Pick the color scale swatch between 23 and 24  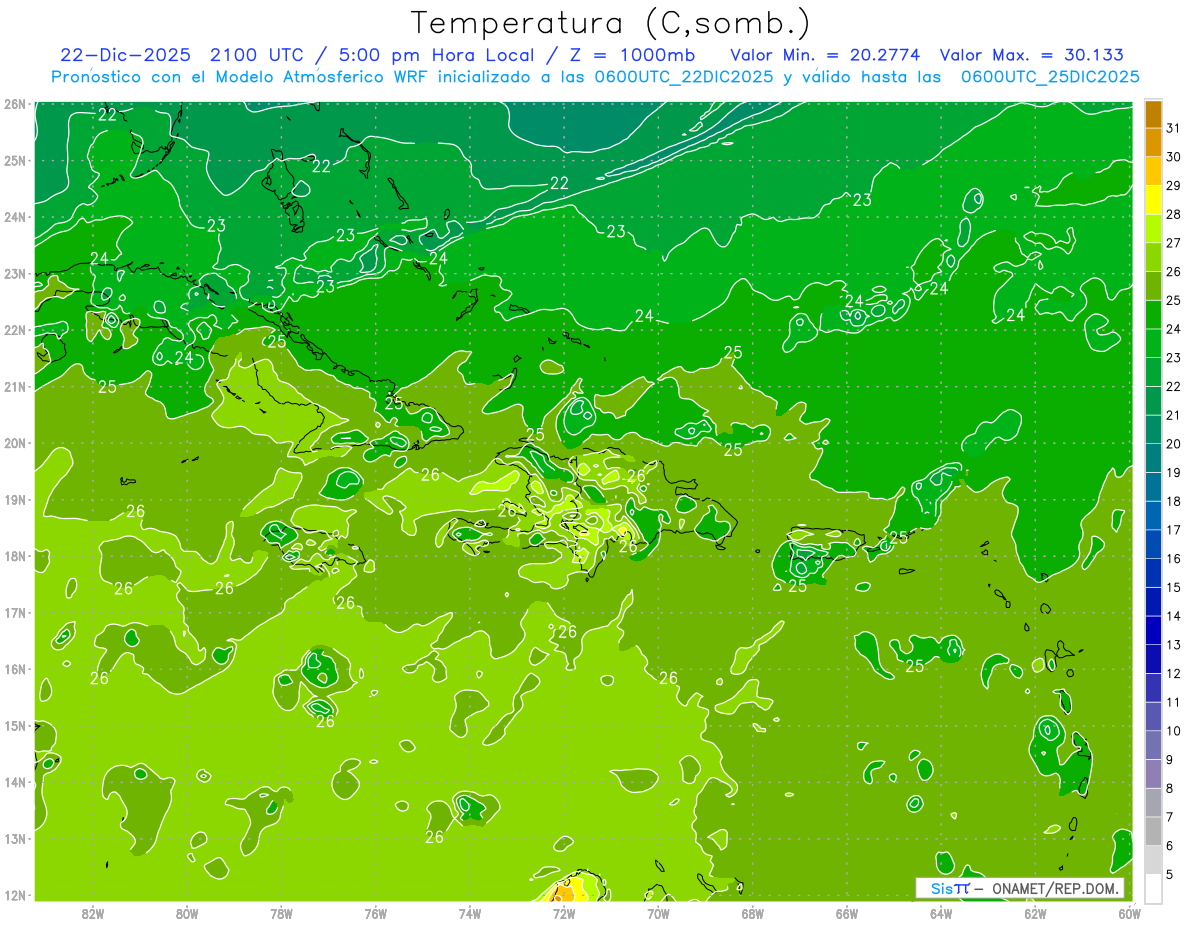[1153, 343]
